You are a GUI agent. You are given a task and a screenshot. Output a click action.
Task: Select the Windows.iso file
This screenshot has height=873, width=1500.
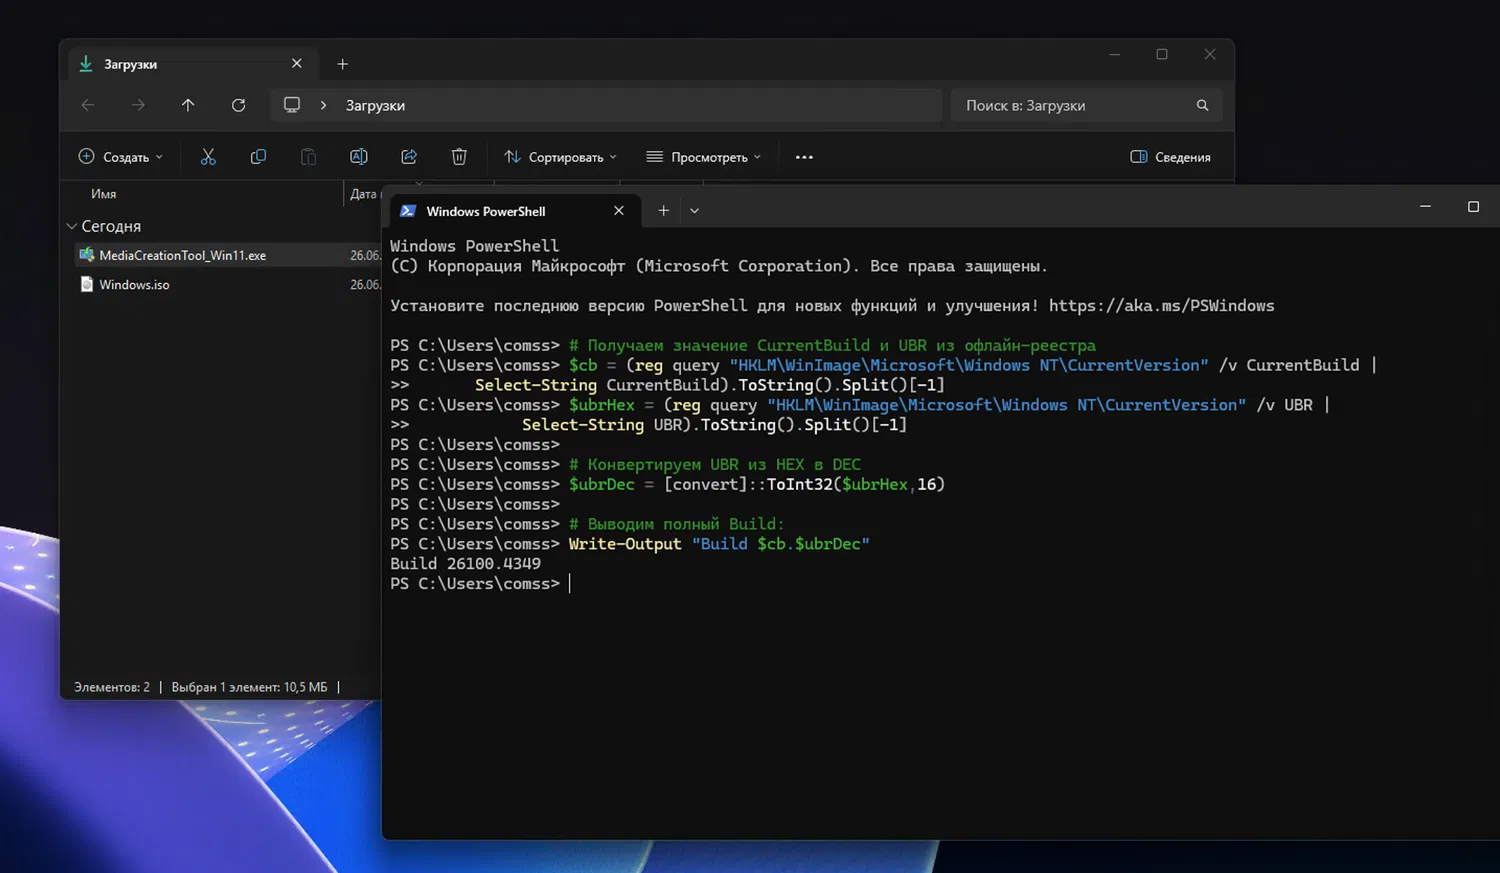coord(134,285)
